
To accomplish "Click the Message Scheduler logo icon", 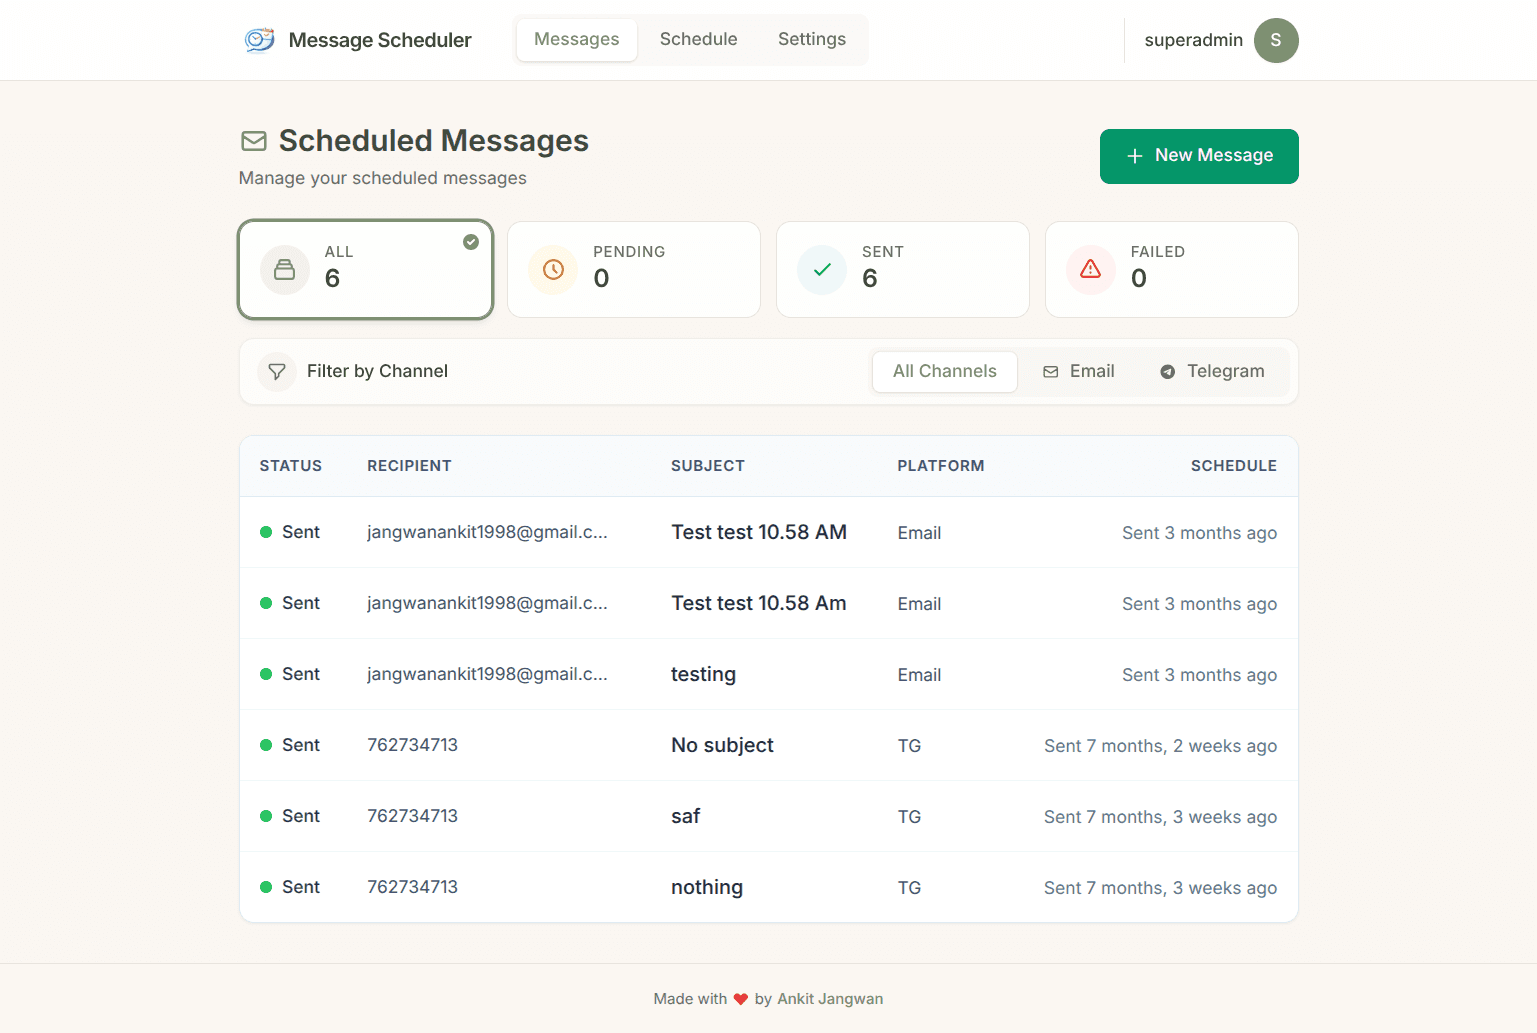I will click(x=260, y=40).
